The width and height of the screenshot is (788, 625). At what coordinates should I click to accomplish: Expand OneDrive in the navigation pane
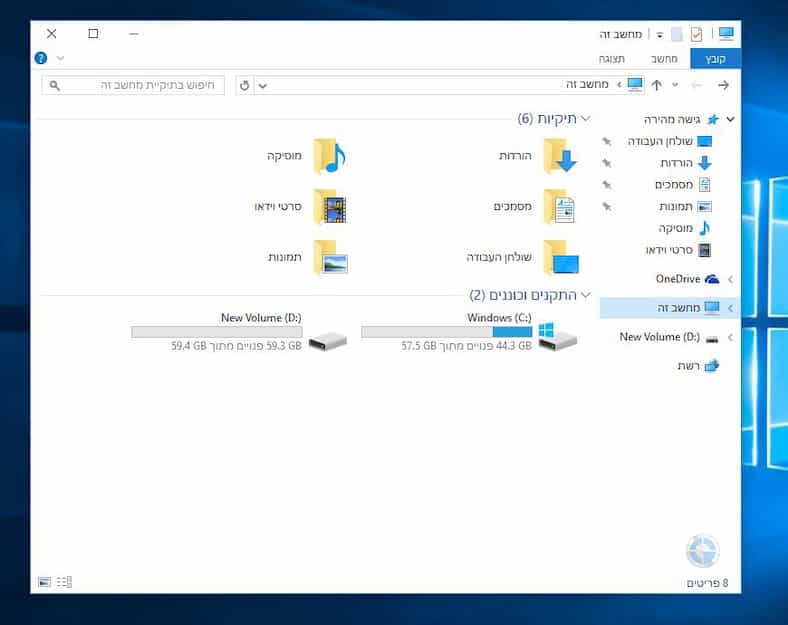[730, 279]
